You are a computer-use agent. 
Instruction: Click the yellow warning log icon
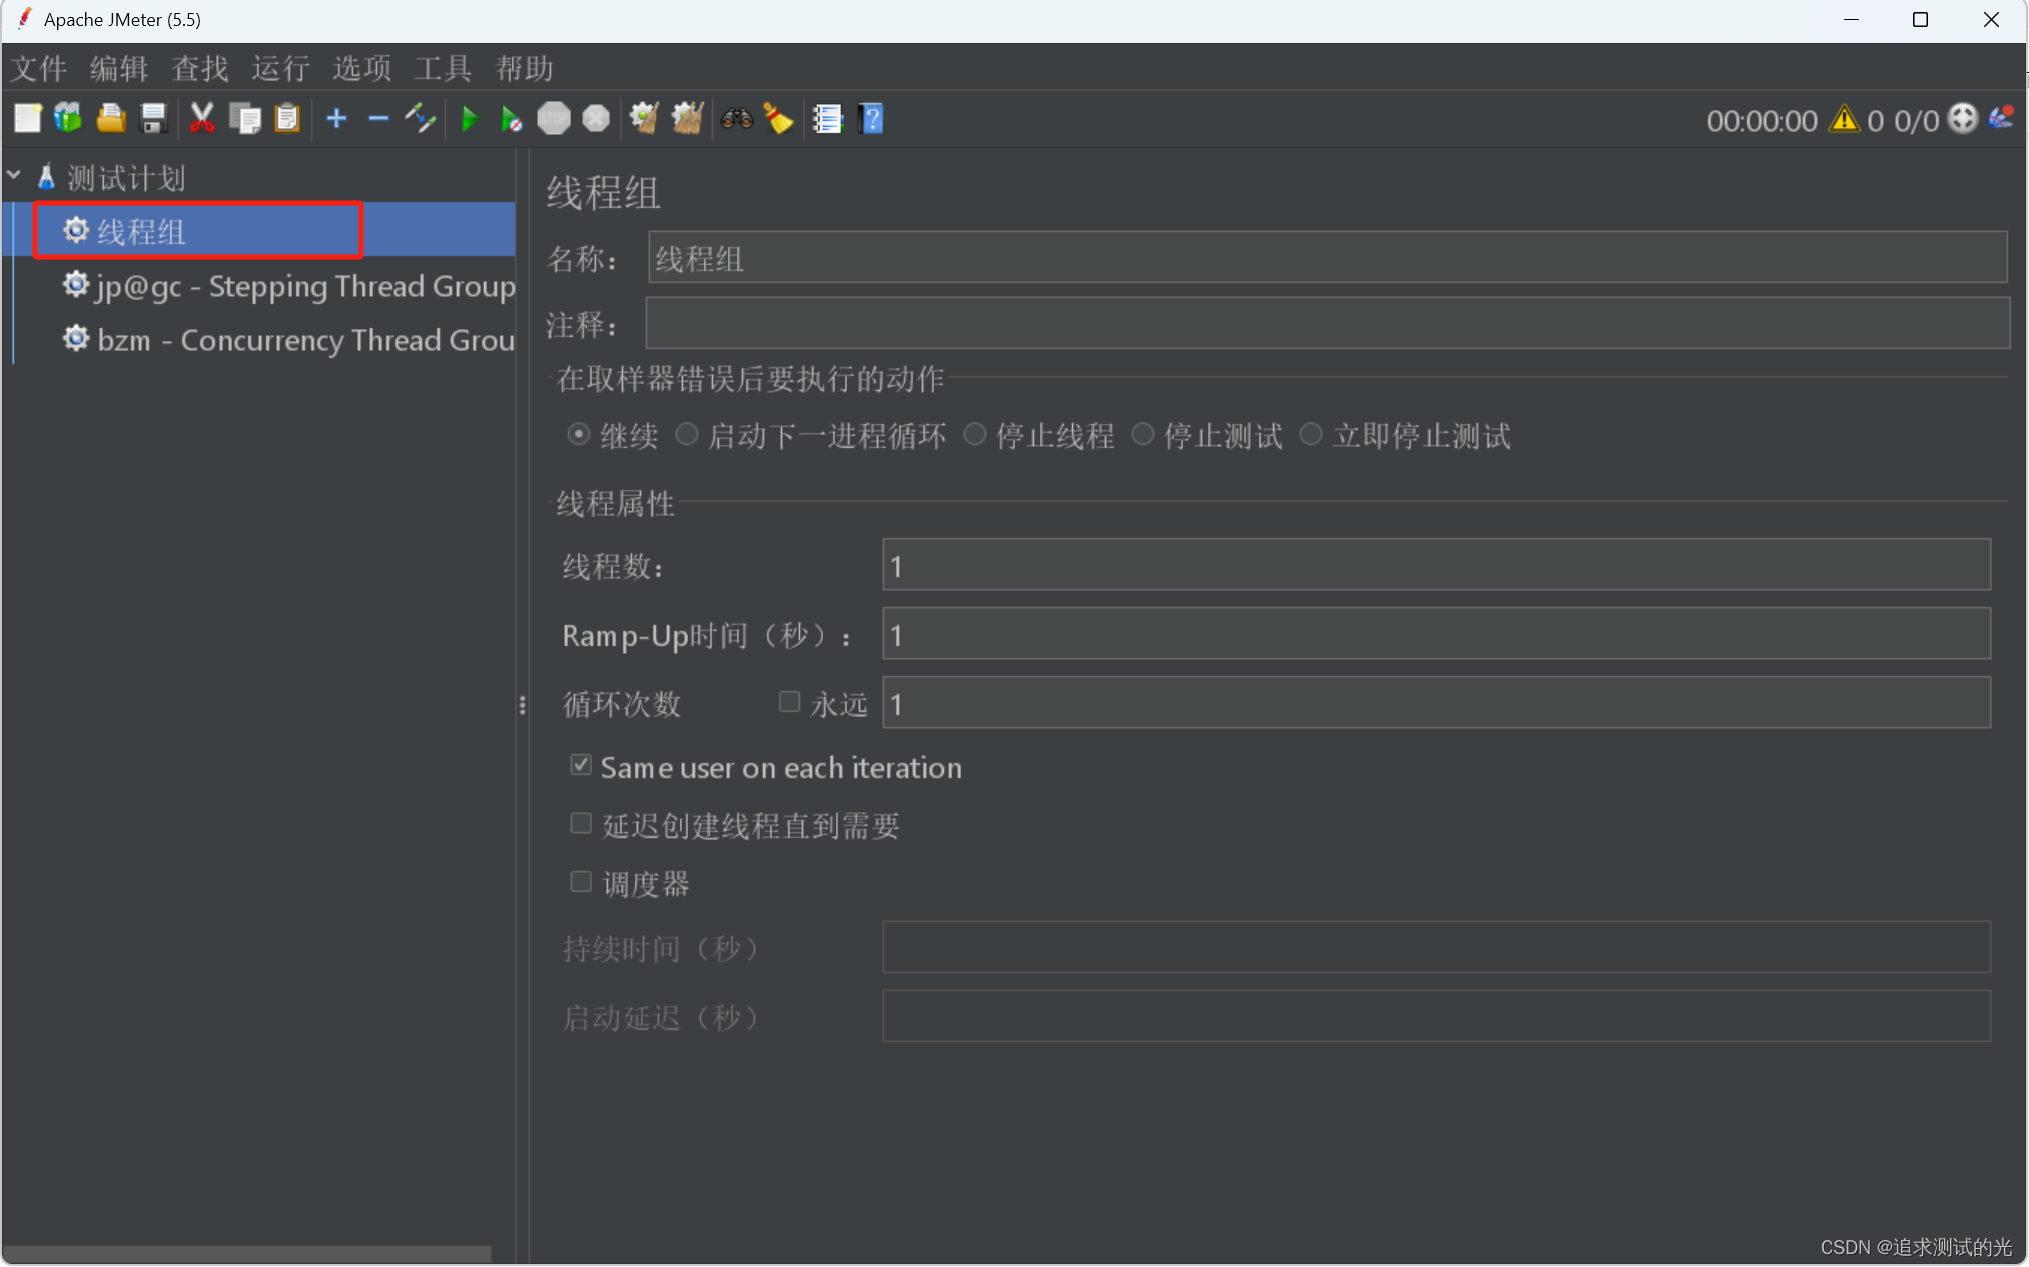[x=1843, y=120]
